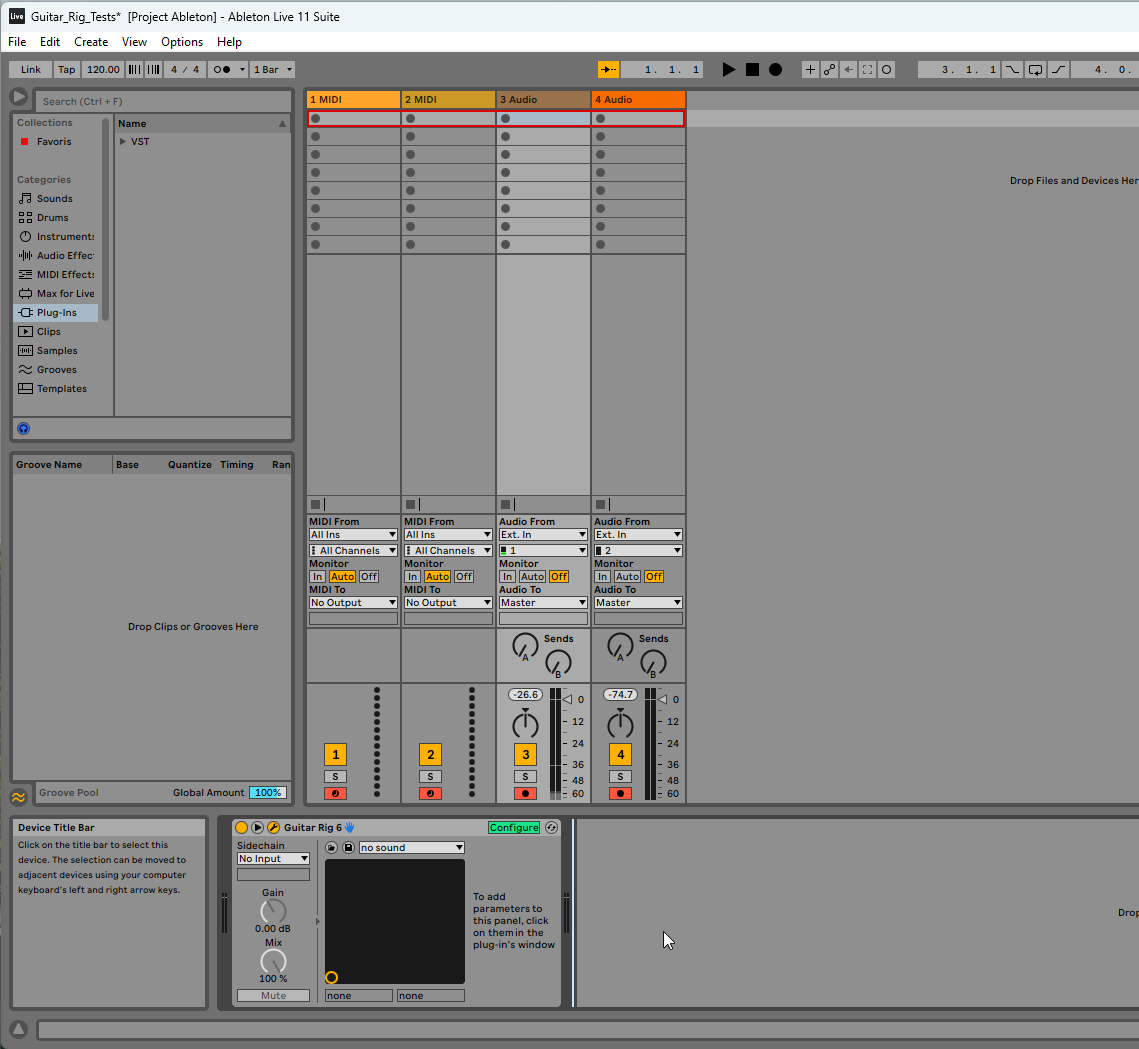Open track 1 MIDI To No Output dropdown
Image resolution: width=1139 pixels, height=1049 pixels.
[x=353, y=603]
